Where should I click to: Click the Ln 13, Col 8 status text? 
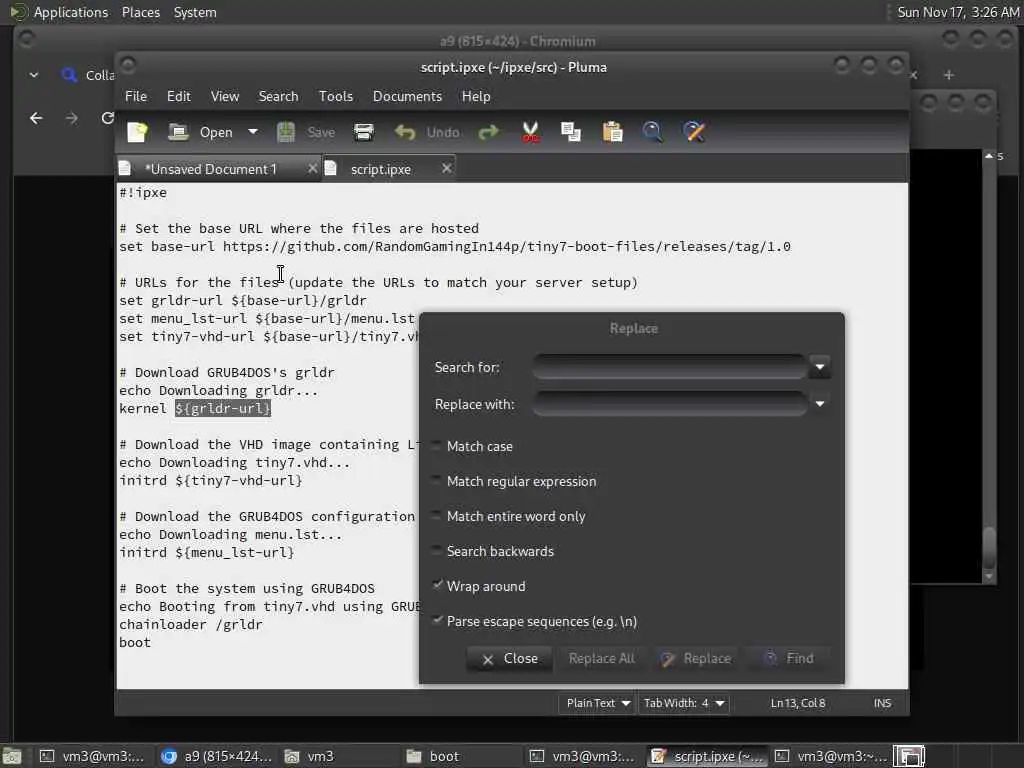click(798, 703)
